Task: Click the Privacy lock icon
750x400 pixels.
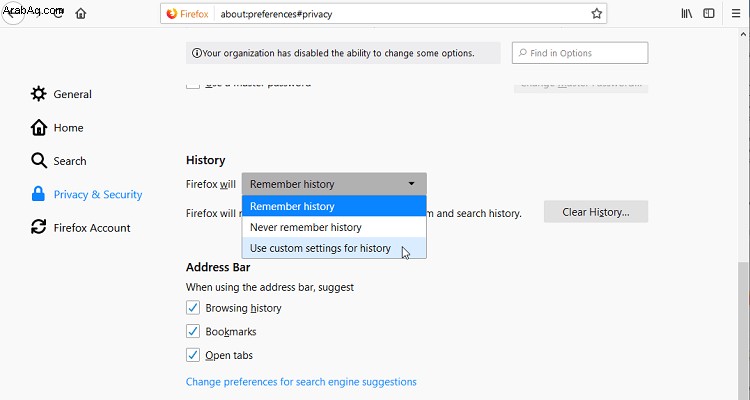Action: (38, 194)
